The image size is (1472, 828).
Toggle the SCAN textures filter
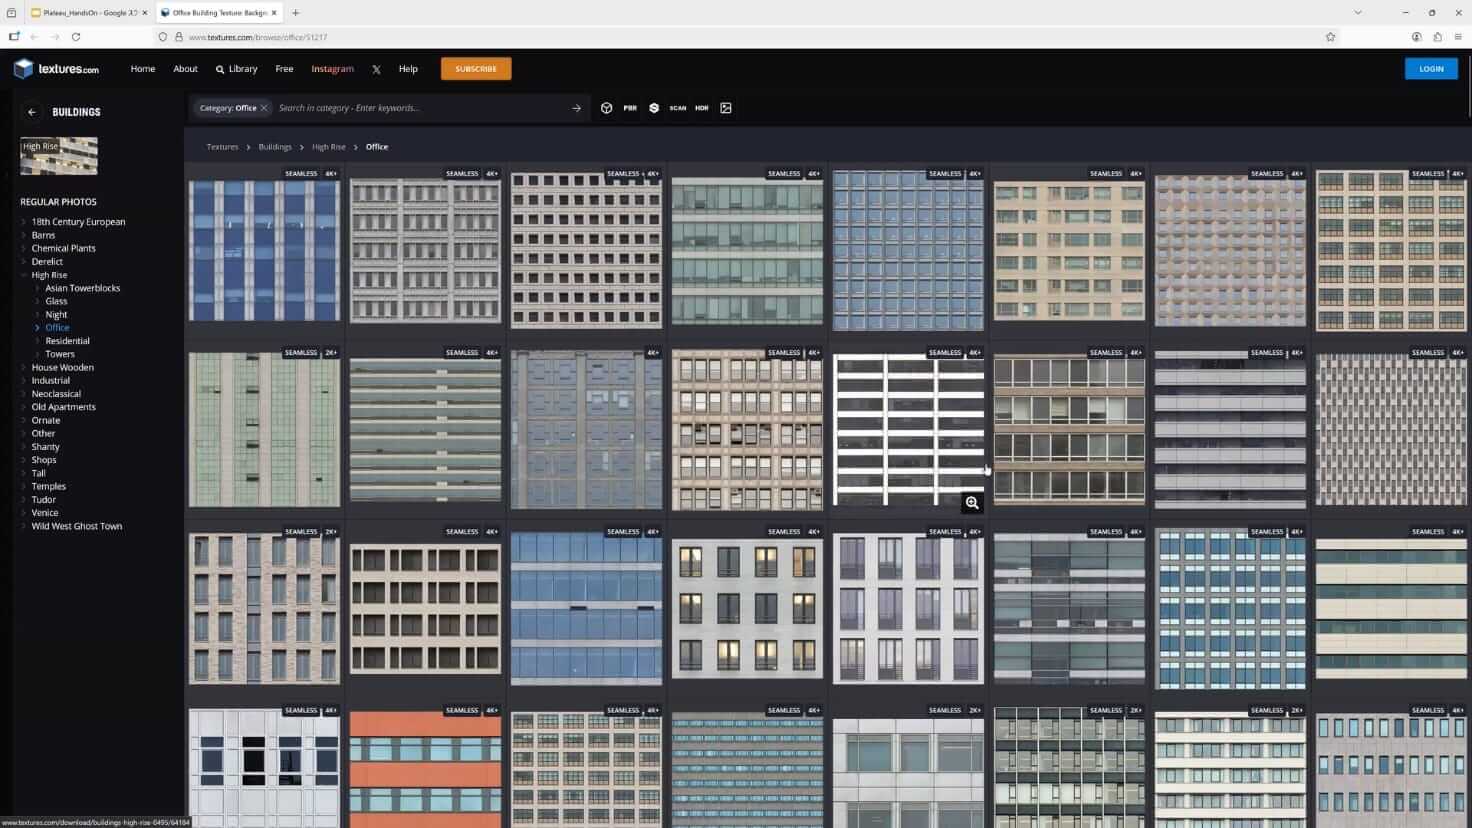[678, 108]
